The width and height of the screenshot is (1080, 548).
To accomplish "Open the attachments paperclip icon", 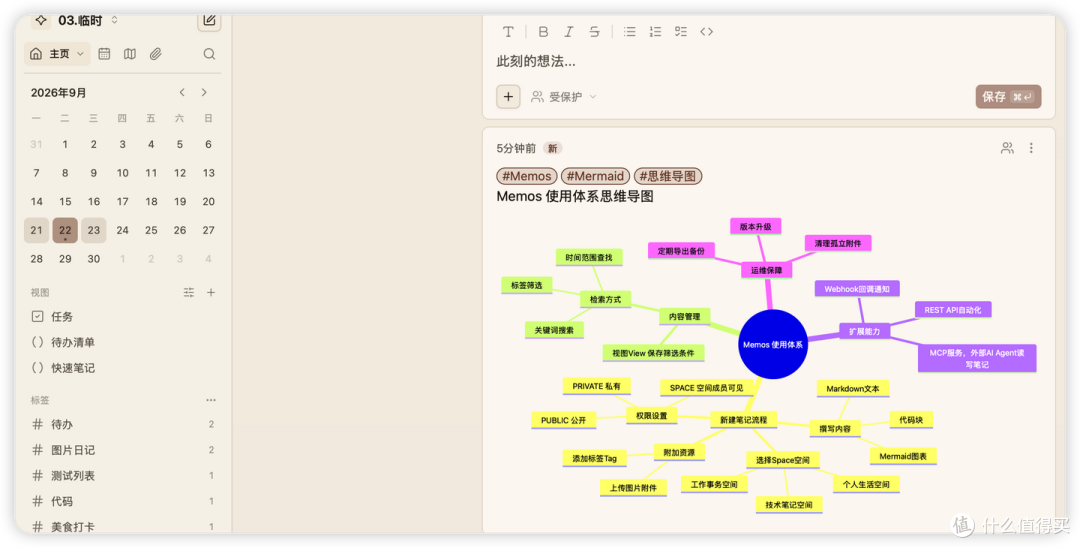I will pos(156,54).
